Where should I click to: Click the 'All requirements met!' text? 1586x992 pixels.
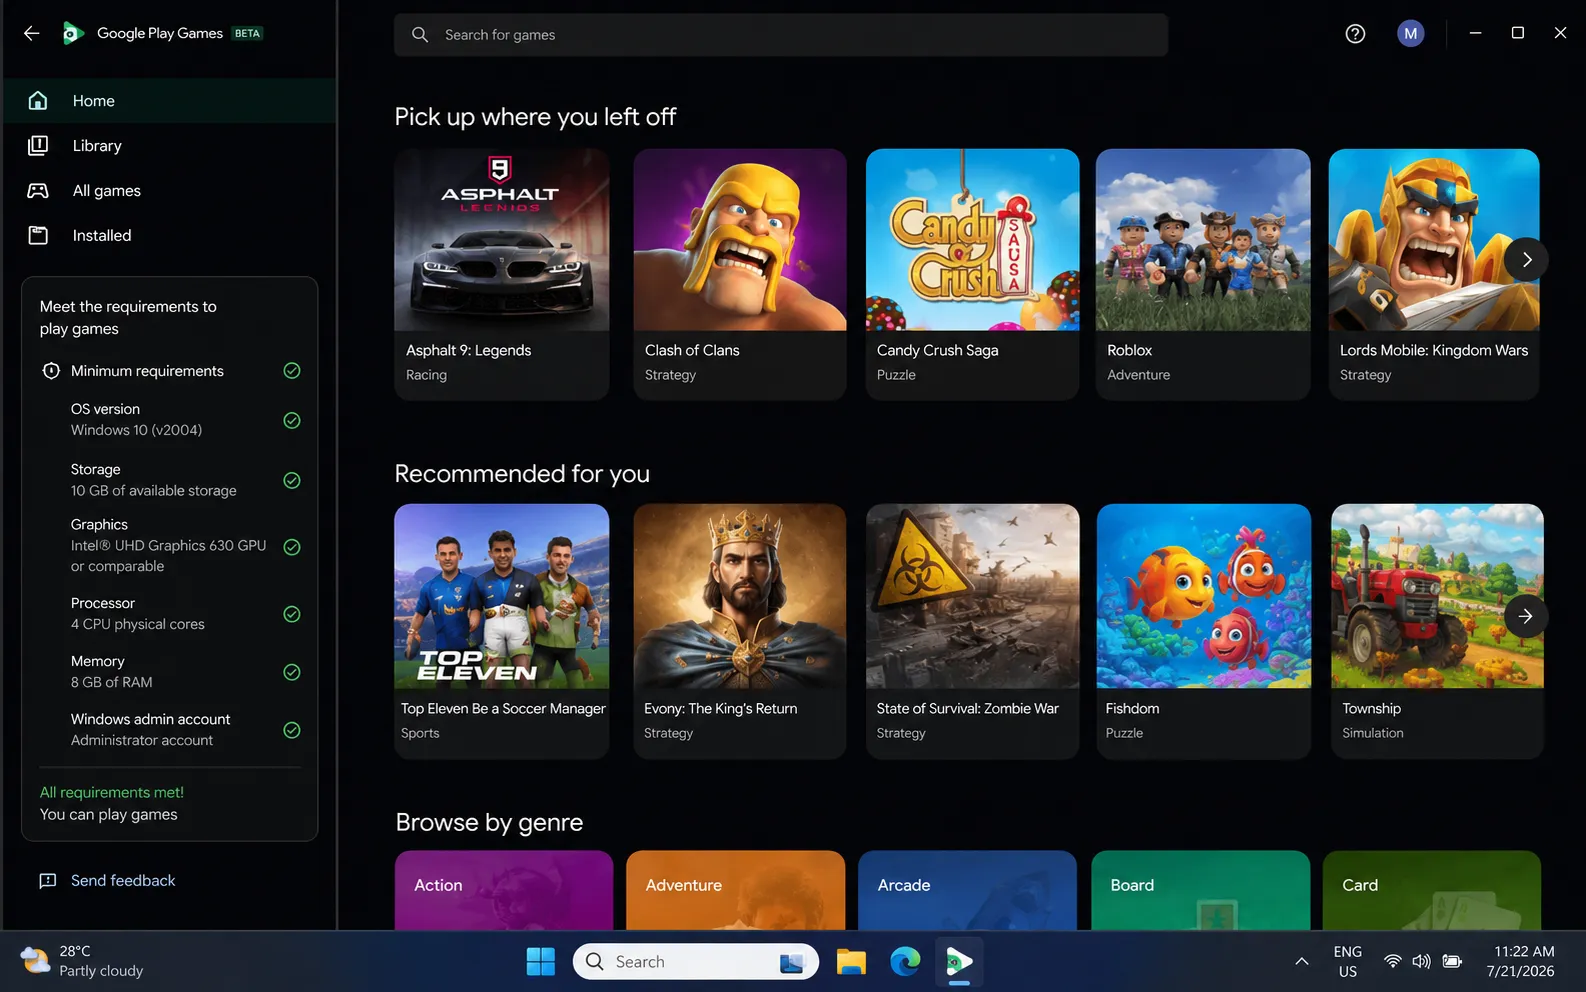tap(112, 792)
